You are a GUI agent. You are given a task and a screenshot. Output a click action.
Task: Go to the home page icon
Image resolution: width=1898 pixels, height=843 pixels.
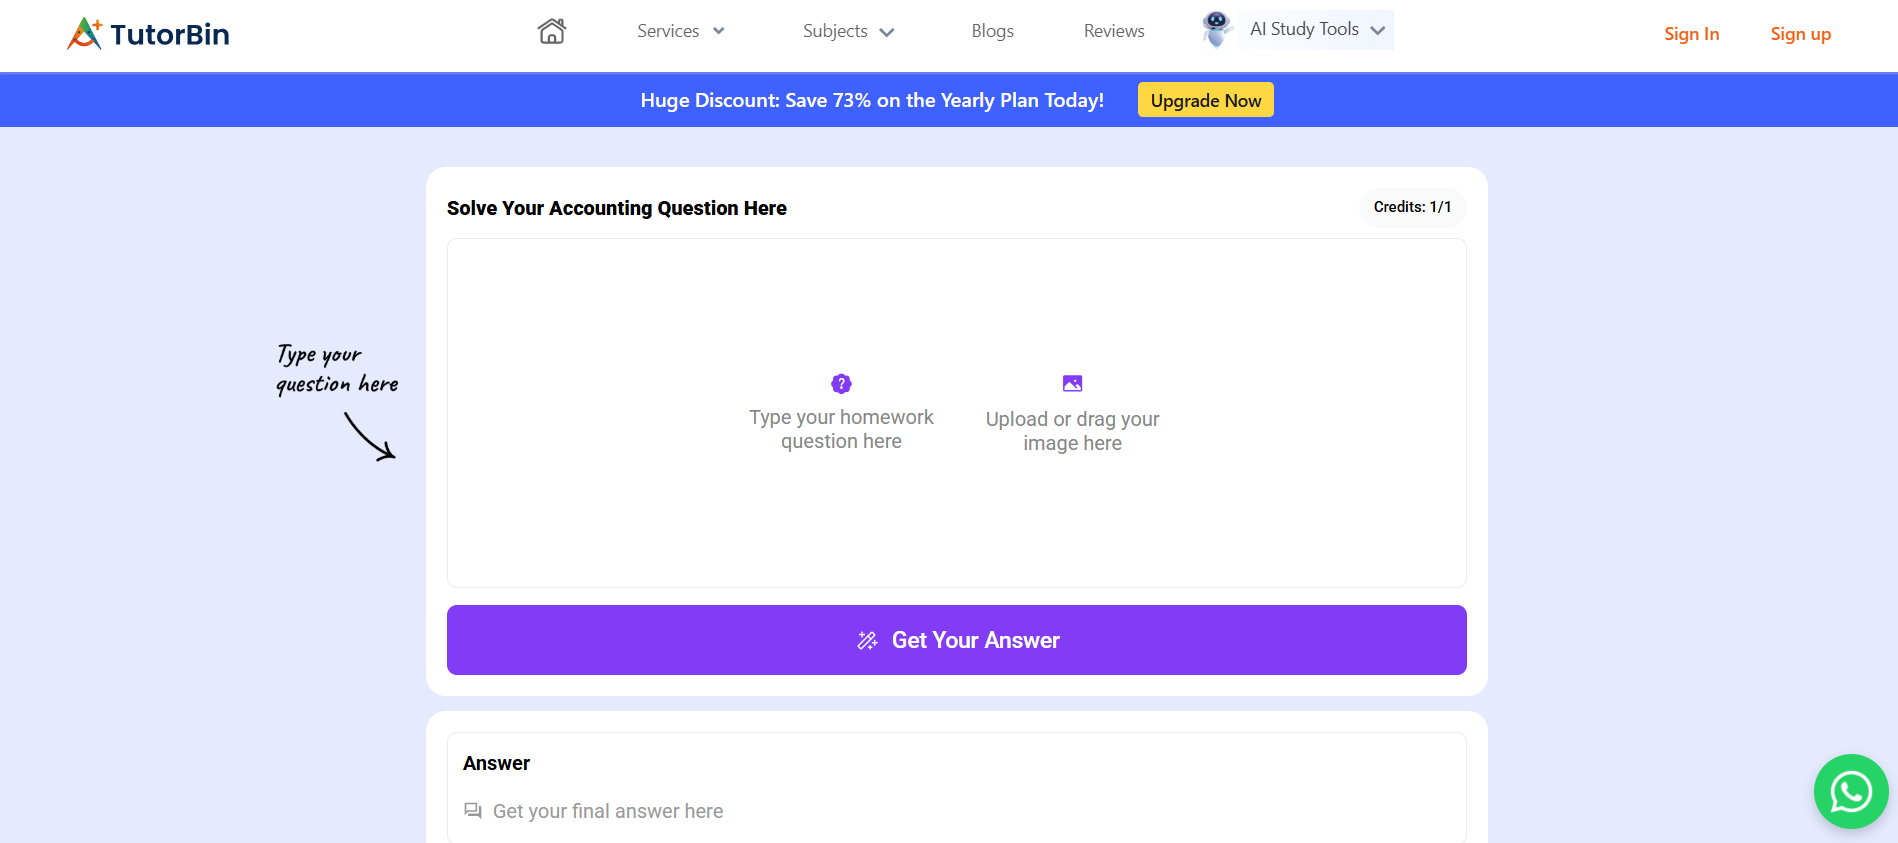pos(552,31)
